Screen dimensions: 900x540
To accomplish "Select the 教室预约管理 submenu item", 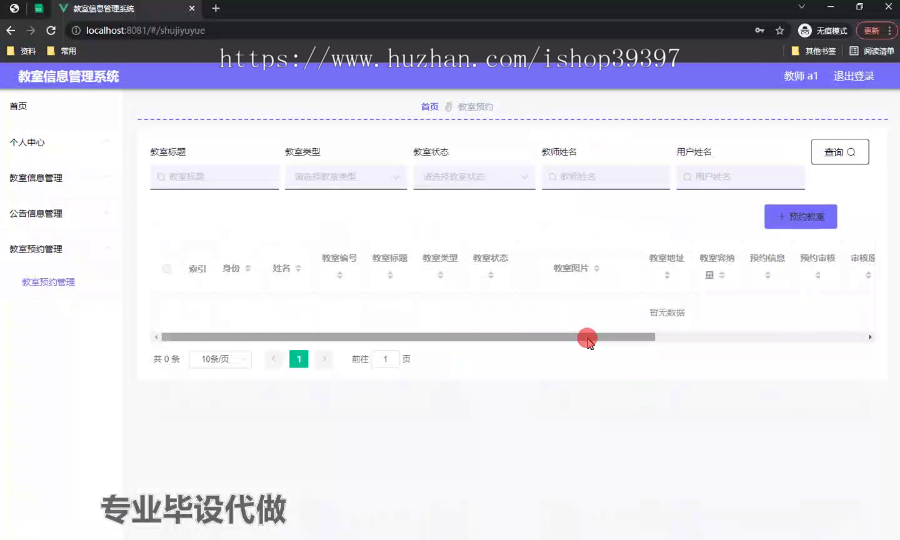I will (48, 282).
